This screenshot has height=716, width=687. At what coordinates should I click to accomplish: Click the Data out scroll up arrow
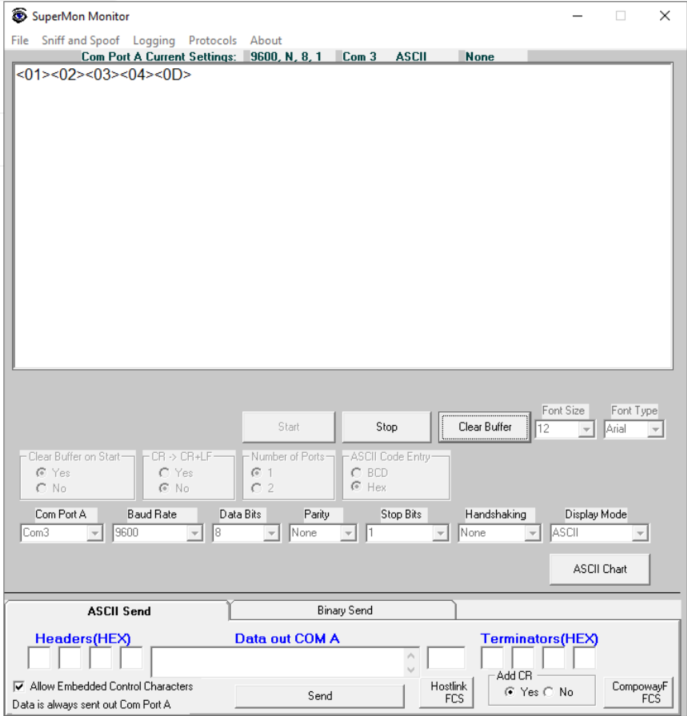[411, 656]
